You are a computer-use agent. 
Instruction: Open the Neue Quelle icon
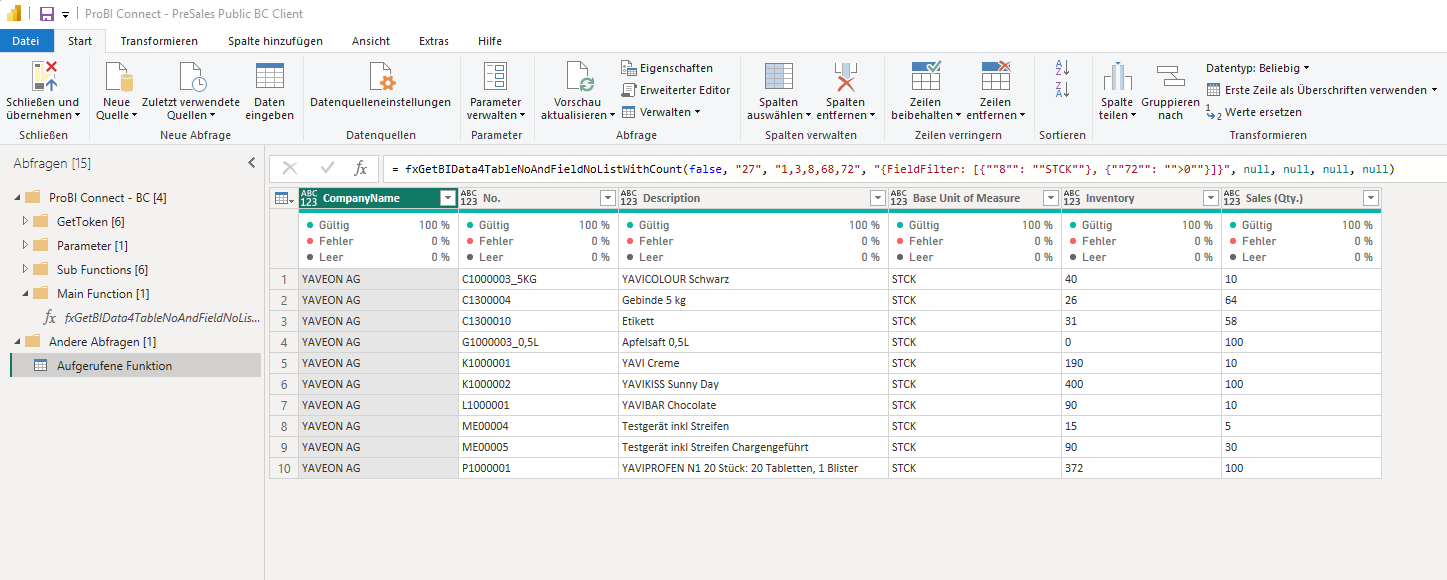tap(118, 77)
